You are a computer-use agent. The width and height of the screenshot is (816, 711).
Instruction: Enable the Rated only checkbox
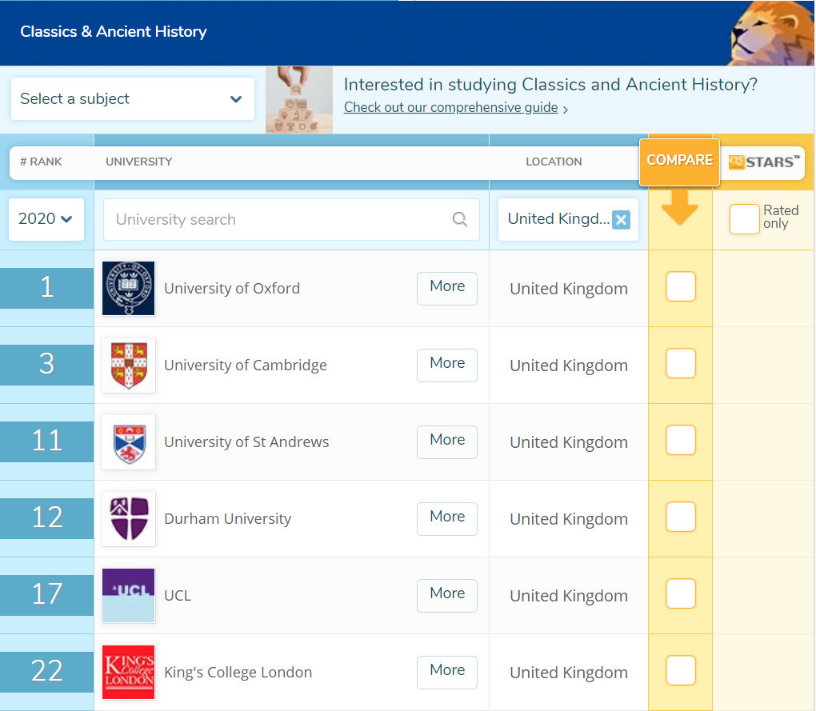tap(744, 219)
